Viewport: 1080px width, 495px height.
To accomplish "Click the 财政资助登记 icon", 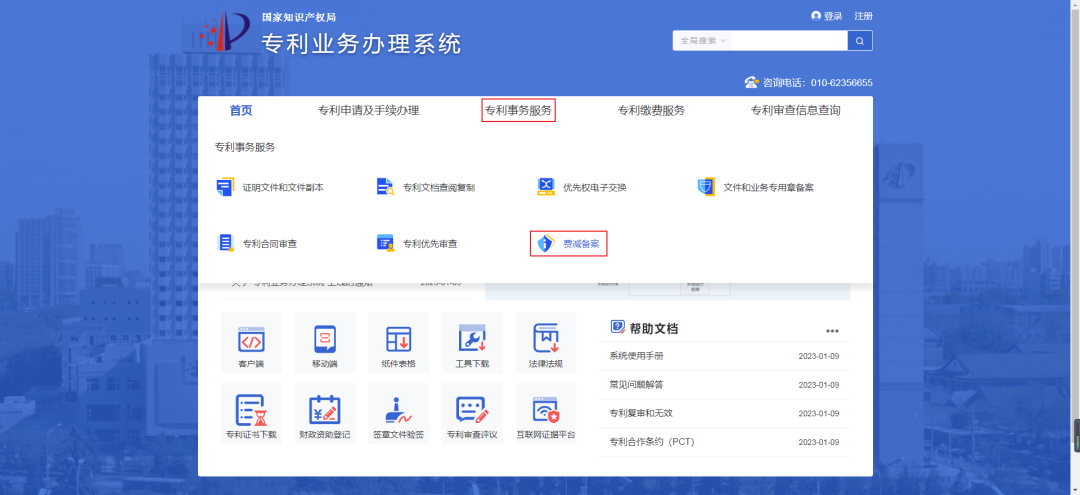I will 324,410.
